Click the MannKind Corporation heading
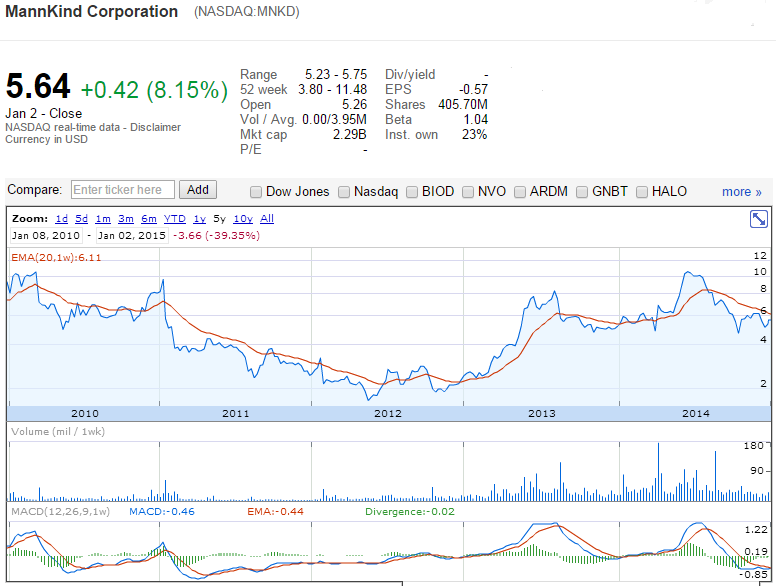Image resolution: width=776 pixels, height=586 pixels. coord(92,11)
